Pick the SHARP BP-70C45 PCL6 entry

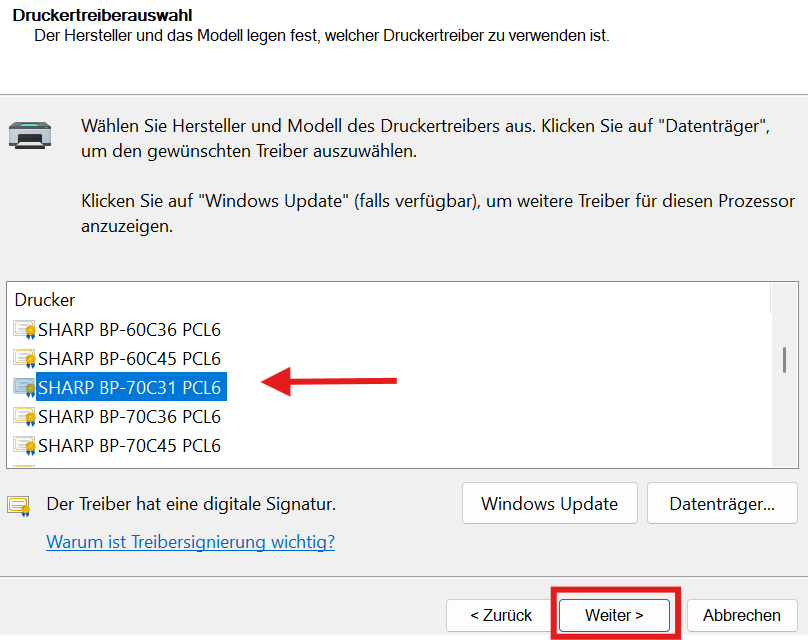129,445
